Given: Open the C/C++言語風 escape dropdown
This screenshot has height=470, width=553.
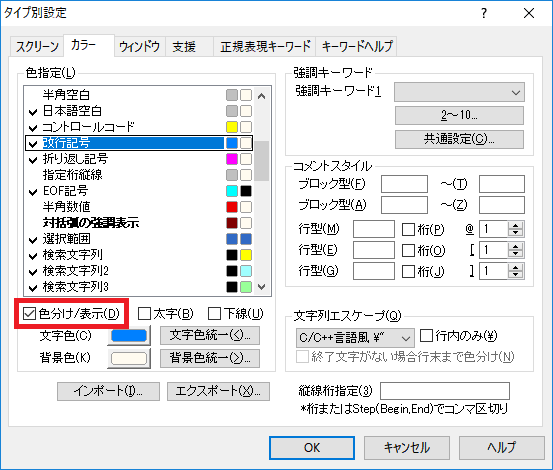Looking at the screenshot, I should click(355, 338).
